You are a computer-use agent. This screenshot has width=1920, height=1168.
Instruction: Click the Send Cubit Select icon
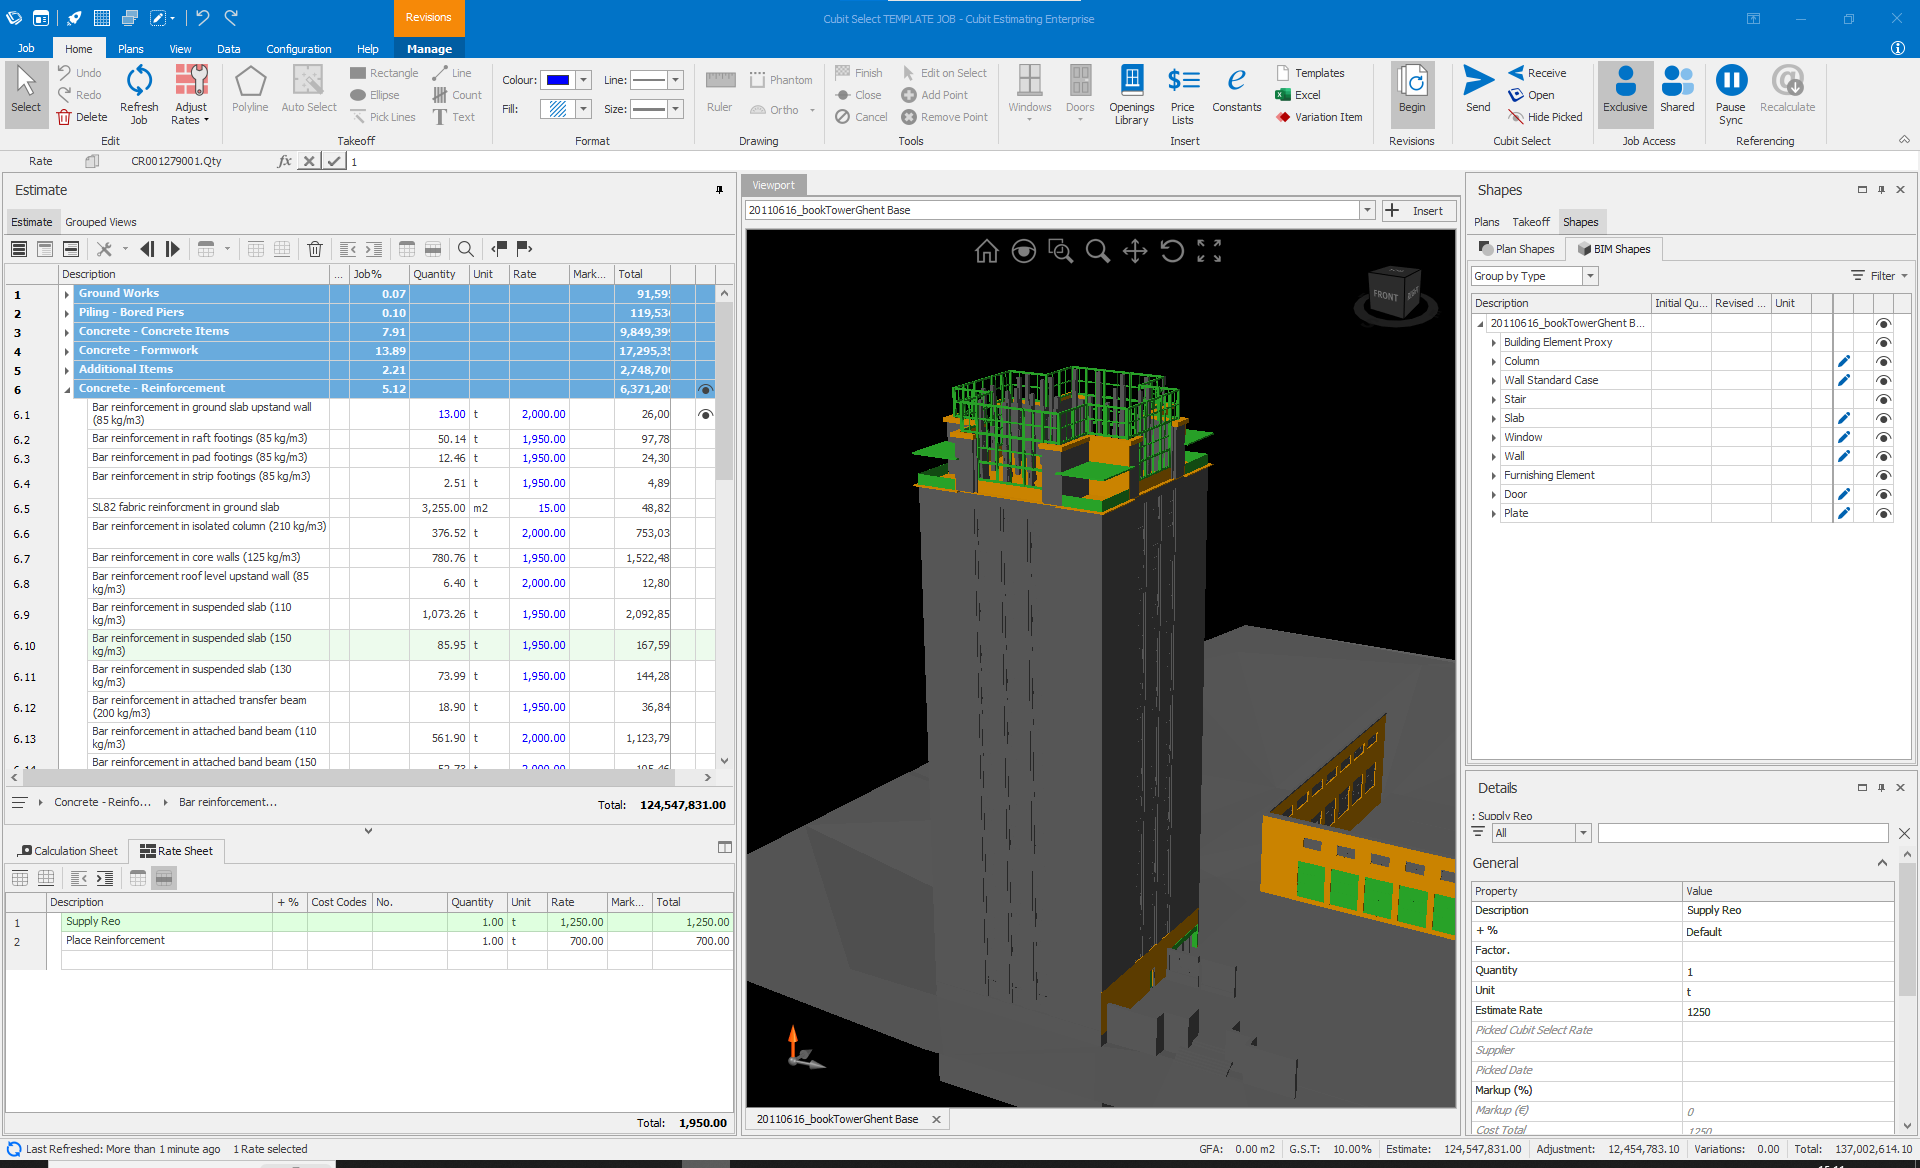click(x=1478, y=90)
